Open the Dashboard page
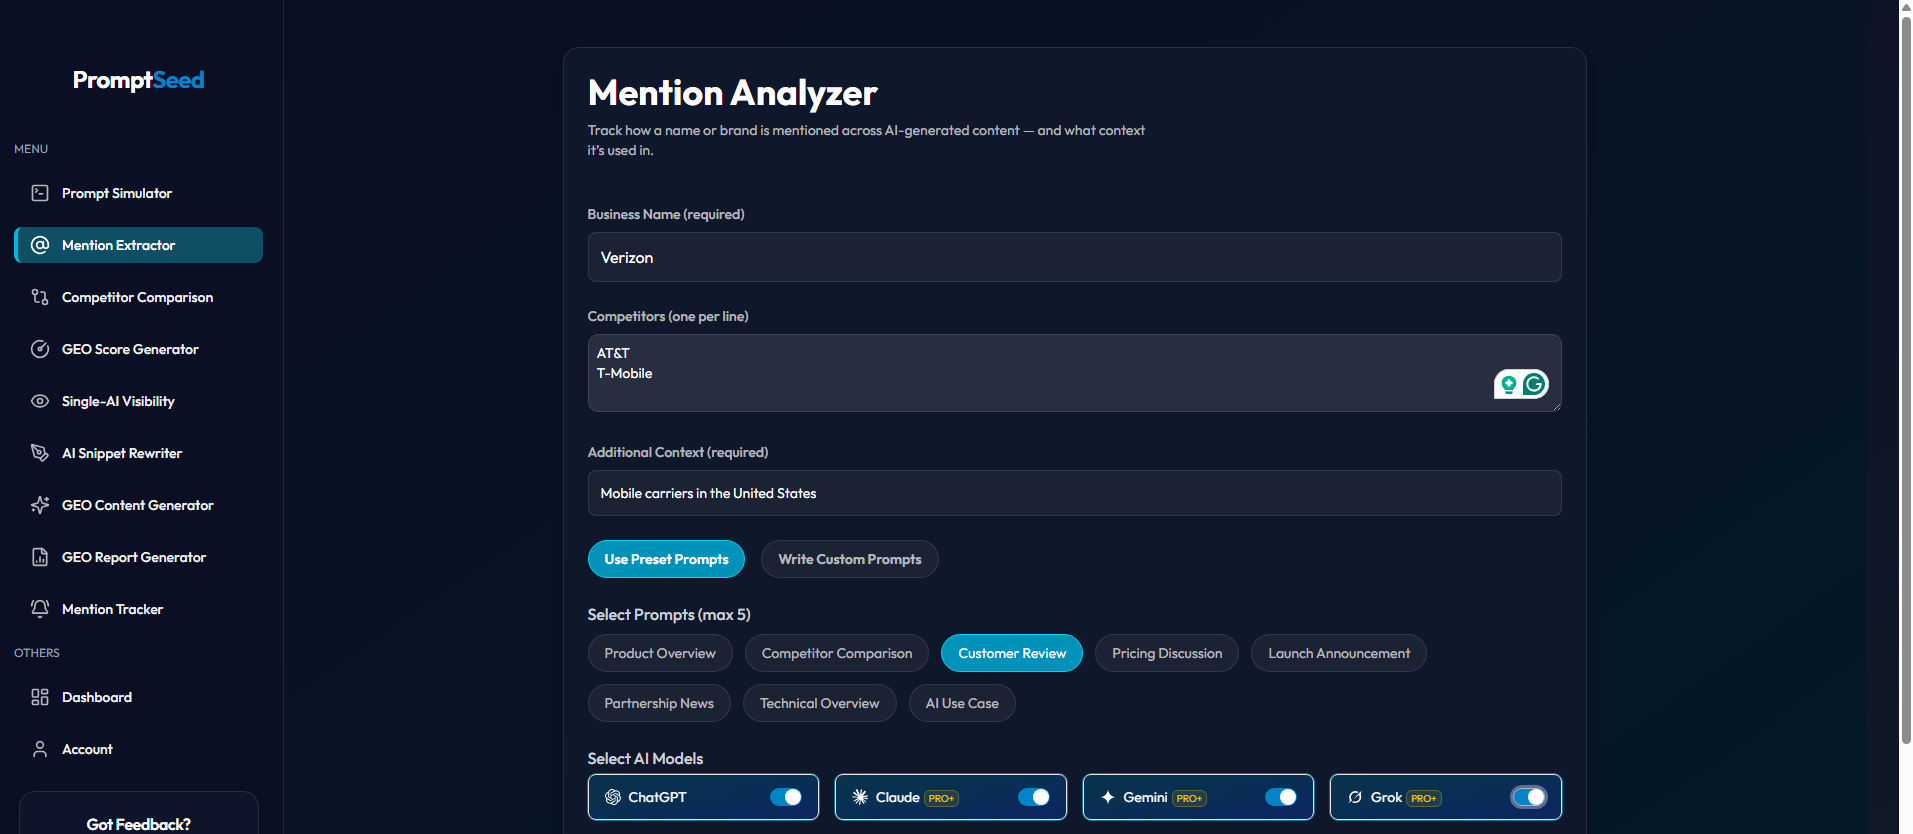Viewport: 1913px width, 834px height. [138, 697]
